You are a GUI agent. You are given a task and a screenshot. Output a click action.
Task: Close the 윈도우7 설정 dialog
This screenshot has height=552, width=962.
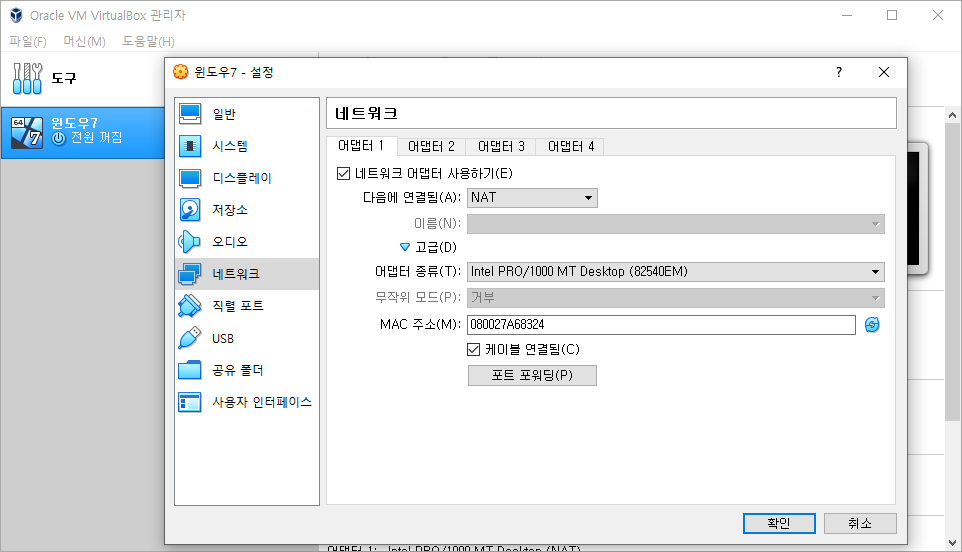(883, 72)
